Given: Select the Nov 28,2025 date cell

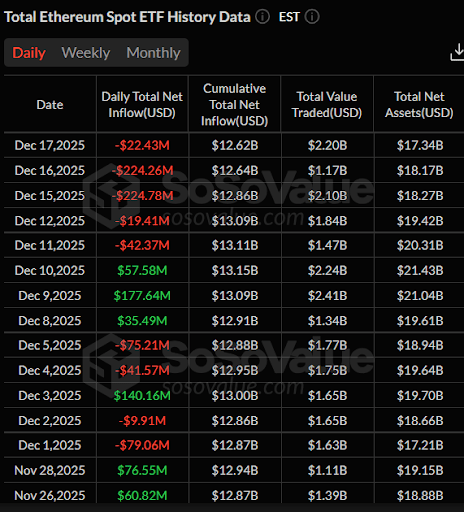Looking at the screenshot, I should click(50, 470).
